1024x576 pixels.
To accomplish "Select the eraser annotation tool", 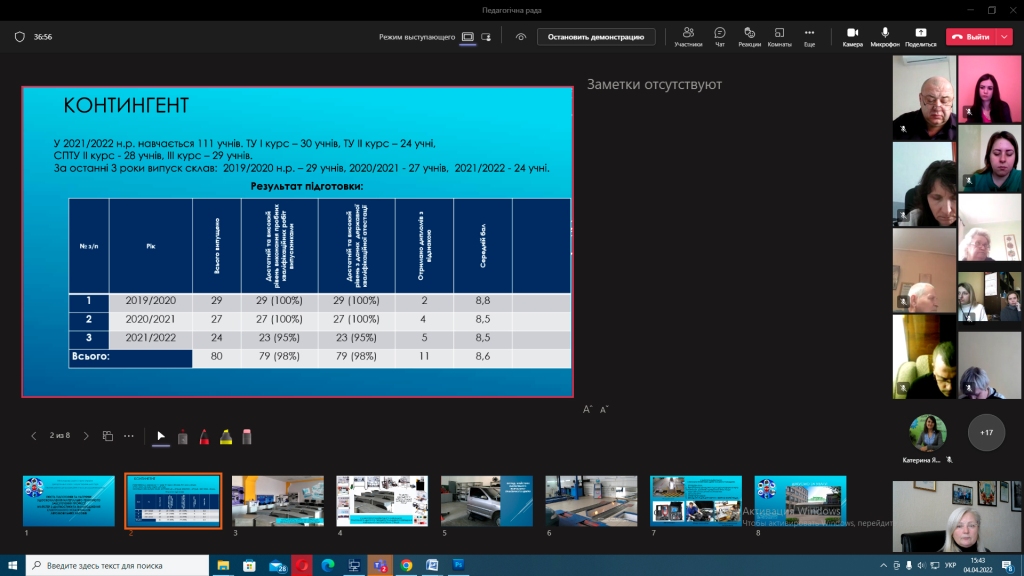I will (247, 436).
